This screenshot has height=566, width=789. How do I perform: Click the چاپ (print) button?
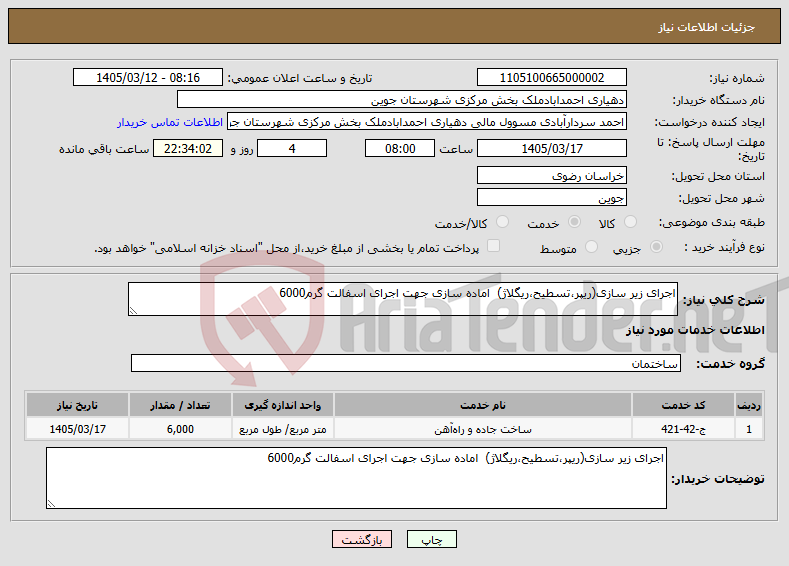click(x=432, y=539)
